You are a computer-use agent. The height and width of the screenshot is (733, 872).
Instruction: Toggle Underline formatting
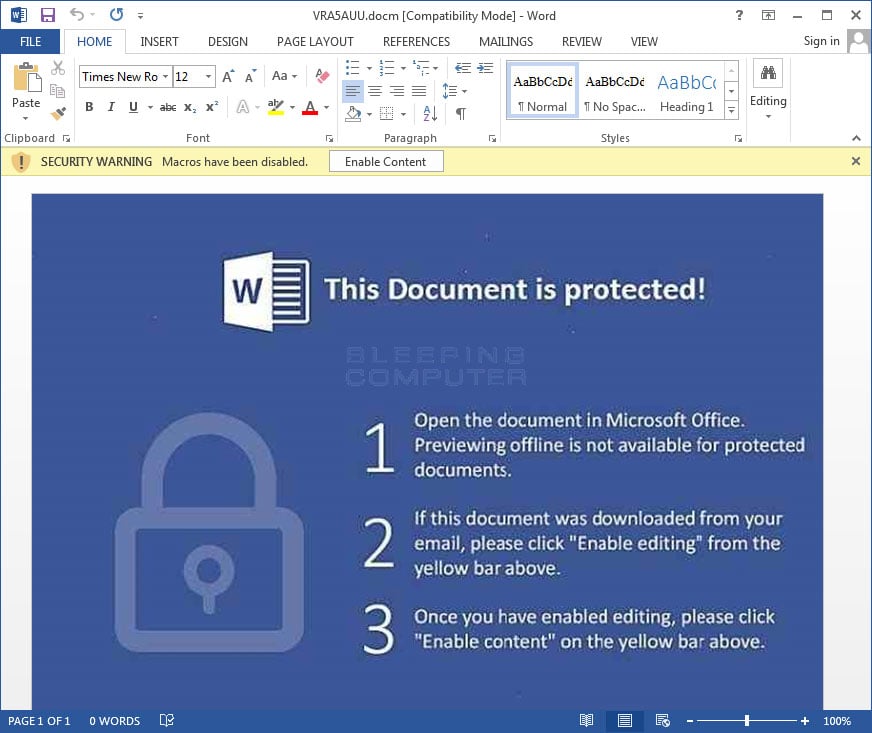click(133, 107)
